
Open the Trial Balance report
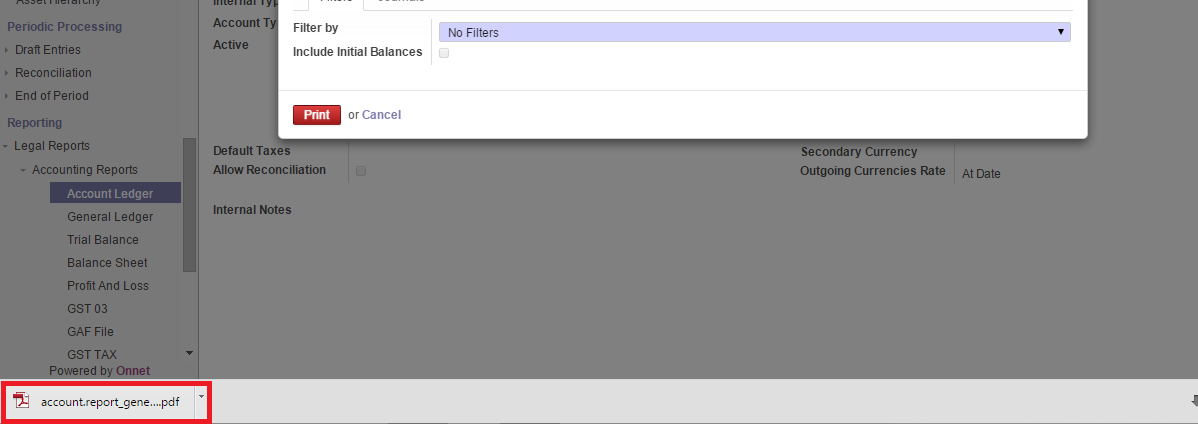click(103, 239)
